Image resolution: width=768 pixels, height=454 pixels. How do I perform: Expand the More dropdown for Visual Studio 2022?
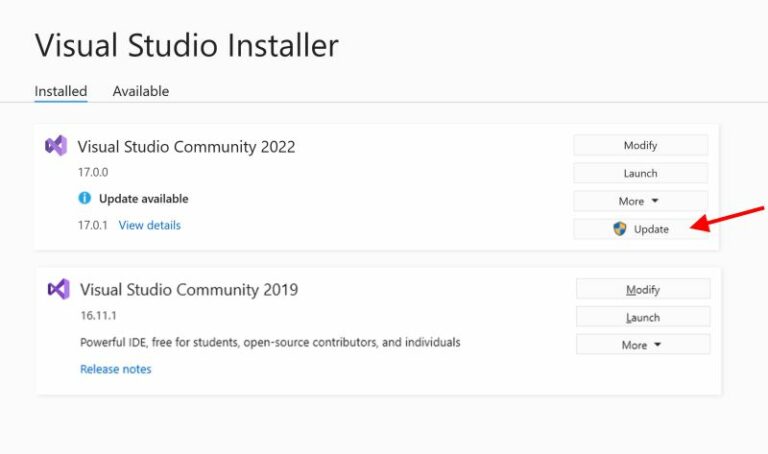tap(640, 201)
